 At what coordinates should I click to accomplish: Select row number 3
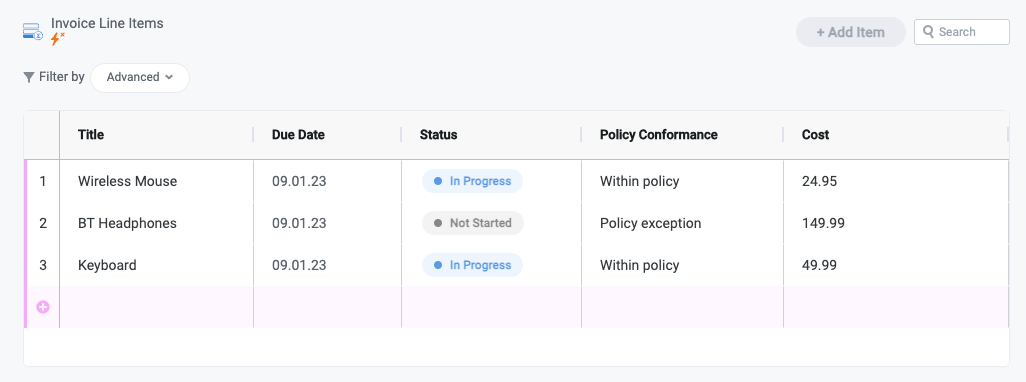(43, 265)
